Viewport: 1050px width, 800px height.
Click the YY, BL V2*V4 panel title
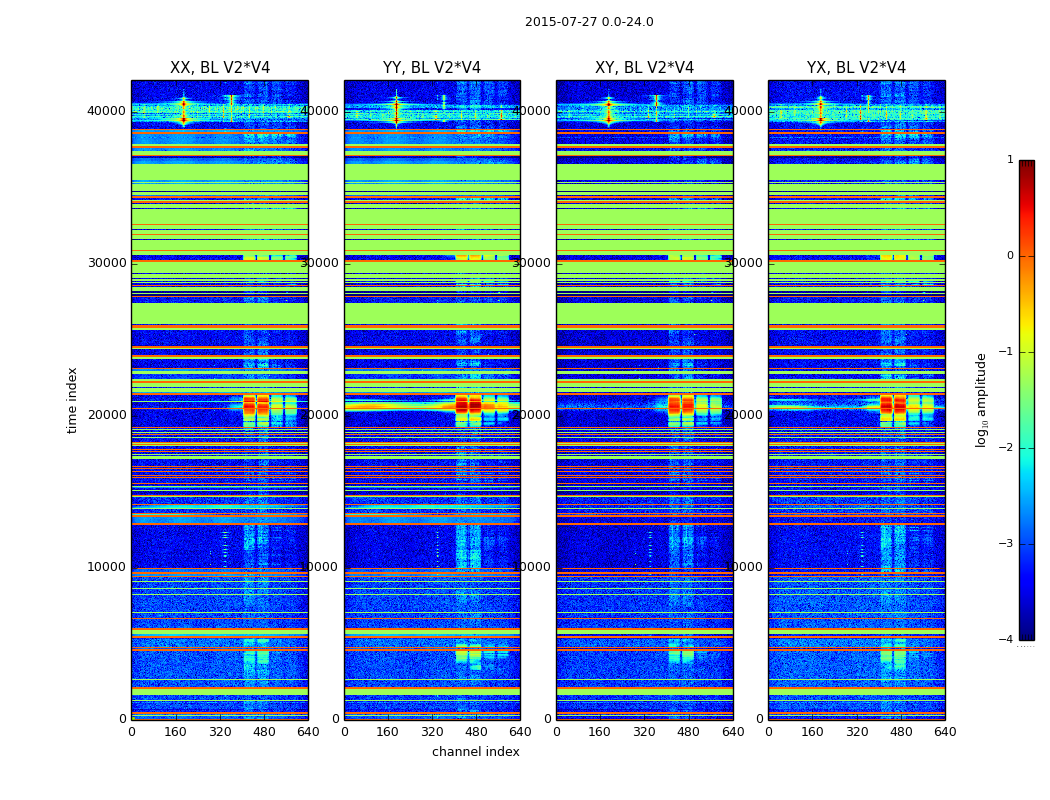click(x=432, y=68)
